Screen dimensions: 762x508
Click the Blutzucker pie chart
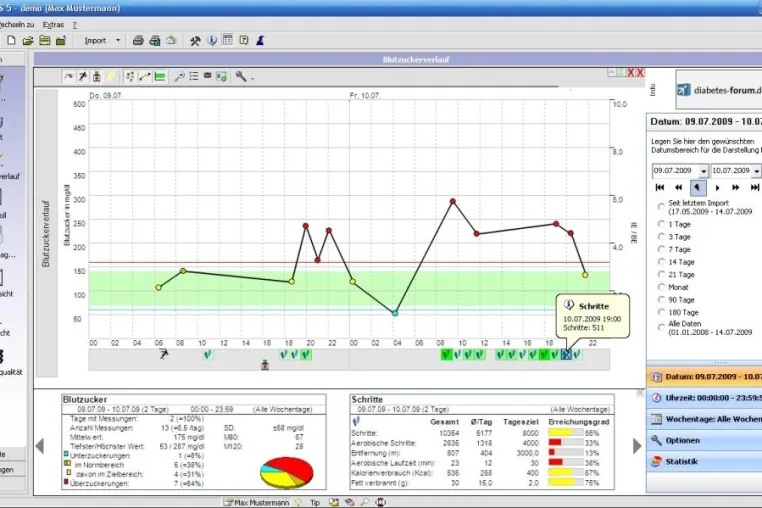[x=287, y=472]
